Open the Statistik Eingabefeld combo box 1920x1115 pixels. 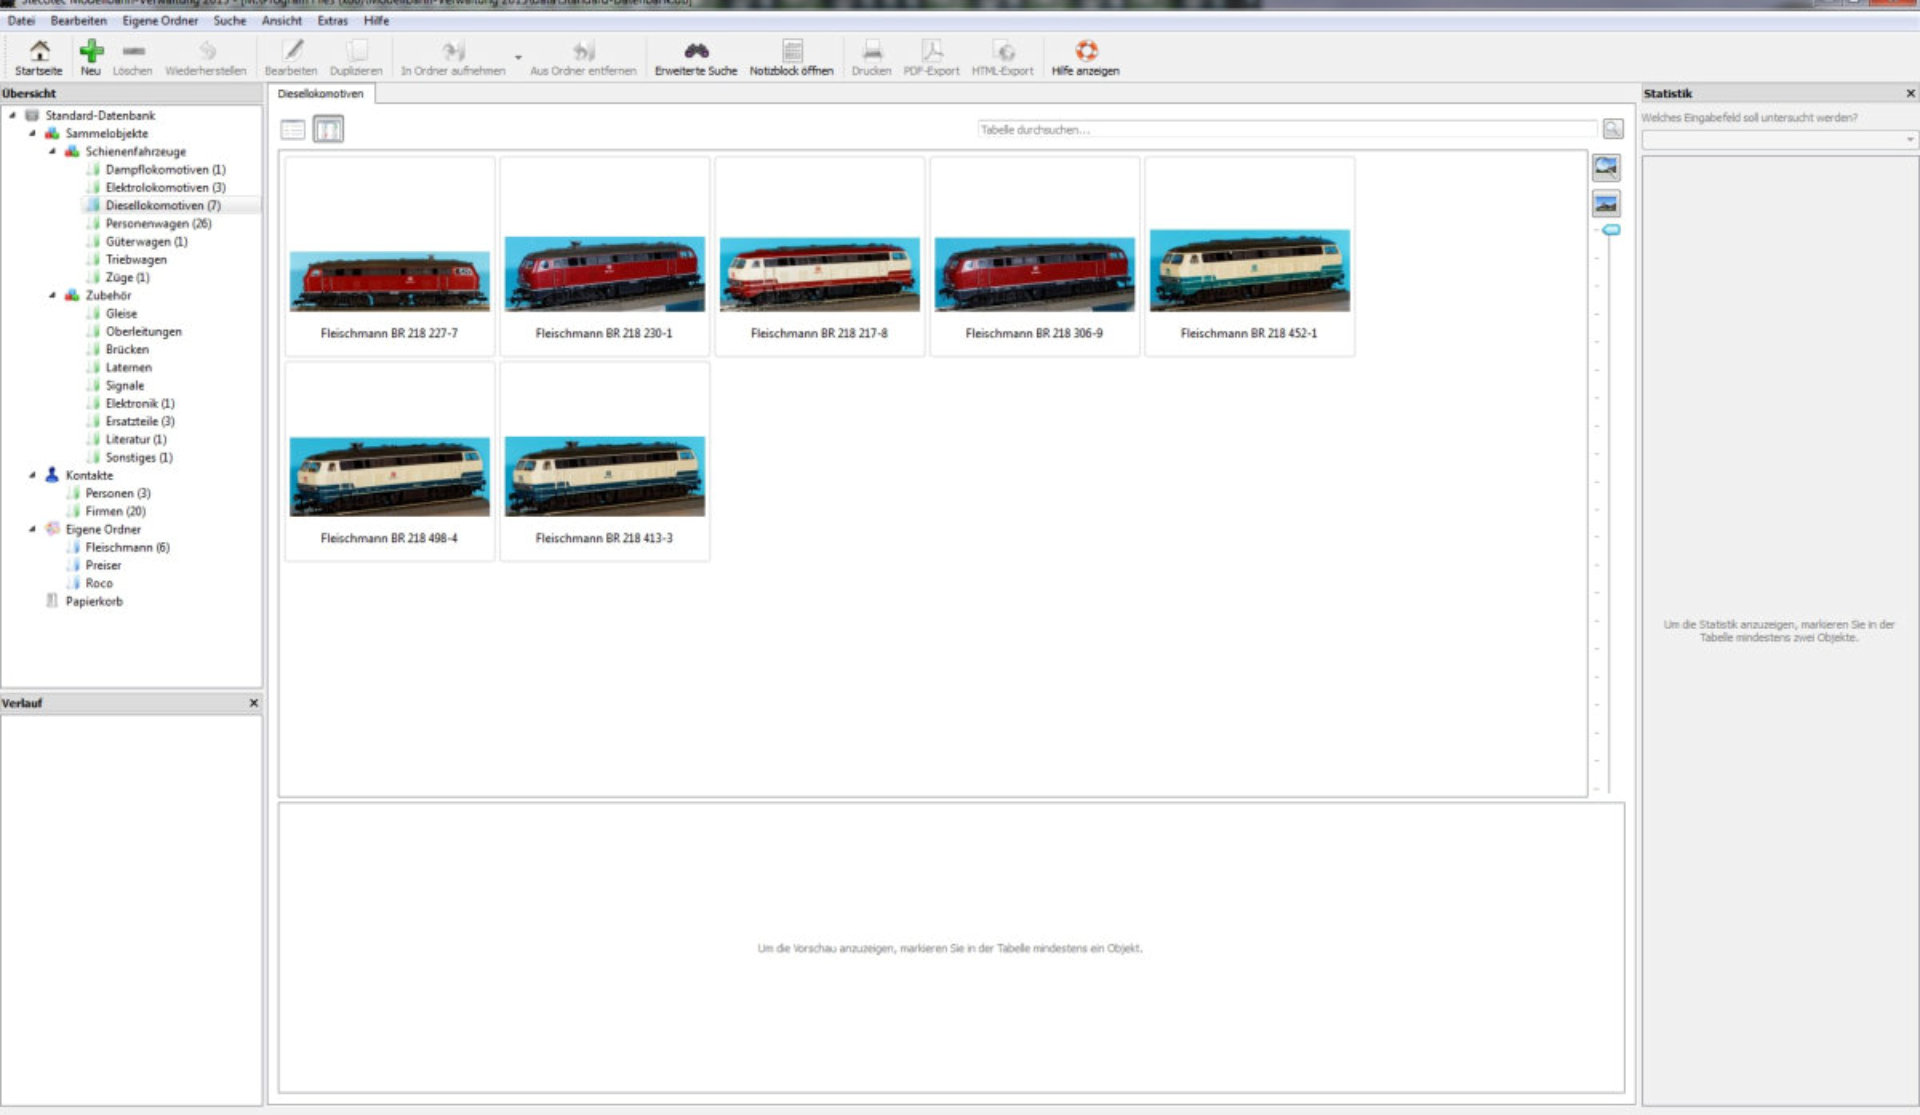coord(1779,139)
